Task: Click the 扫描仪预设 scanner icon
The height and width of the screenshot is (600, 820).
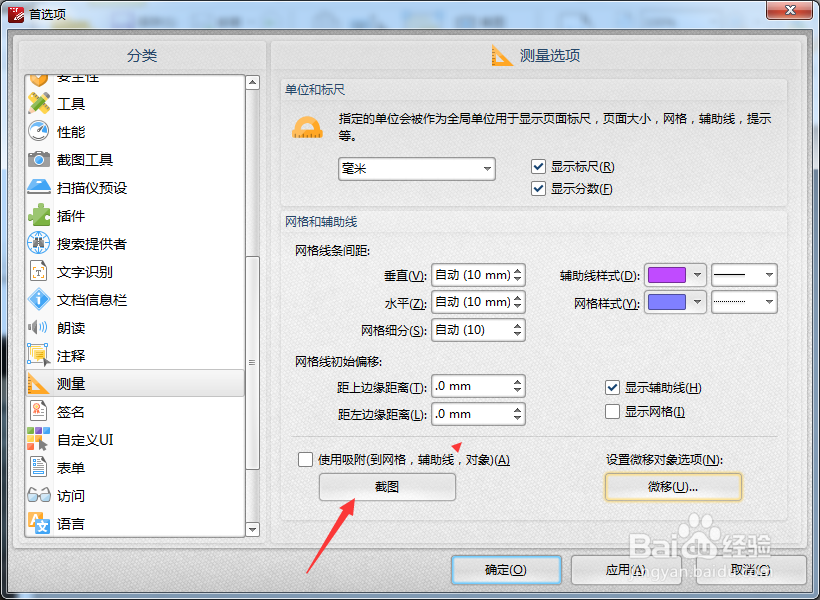Action: tap(39, 187)
